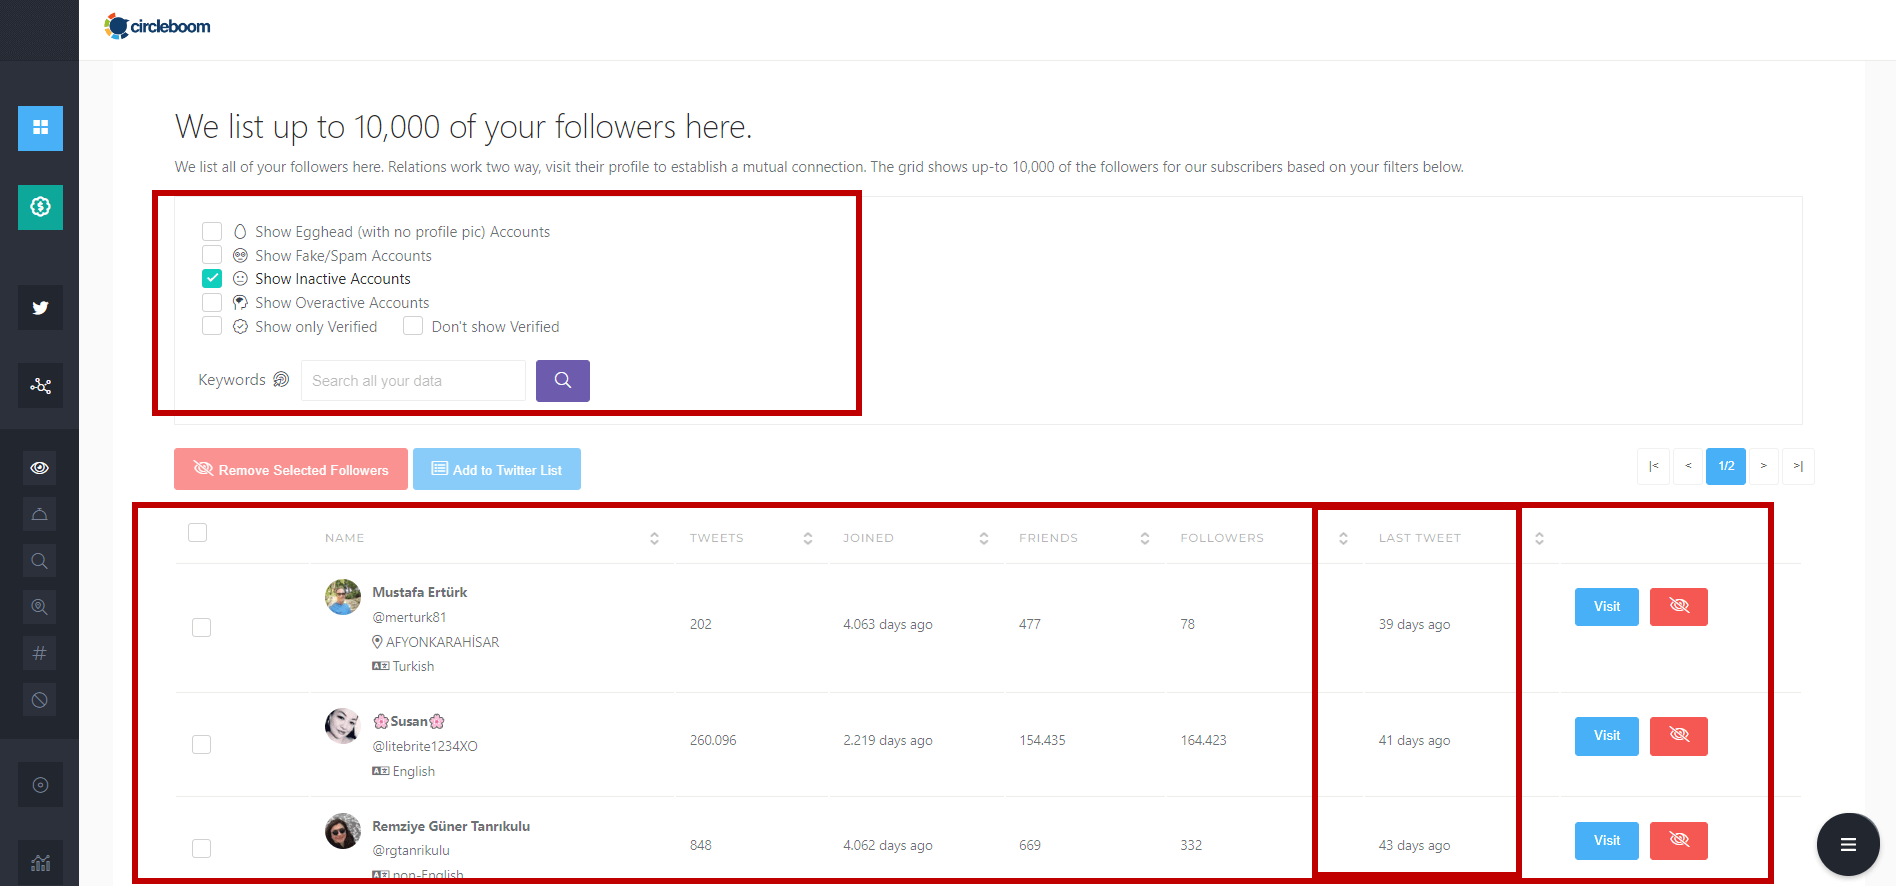
Task: Go to first page of results
Action: point(1654,466)
